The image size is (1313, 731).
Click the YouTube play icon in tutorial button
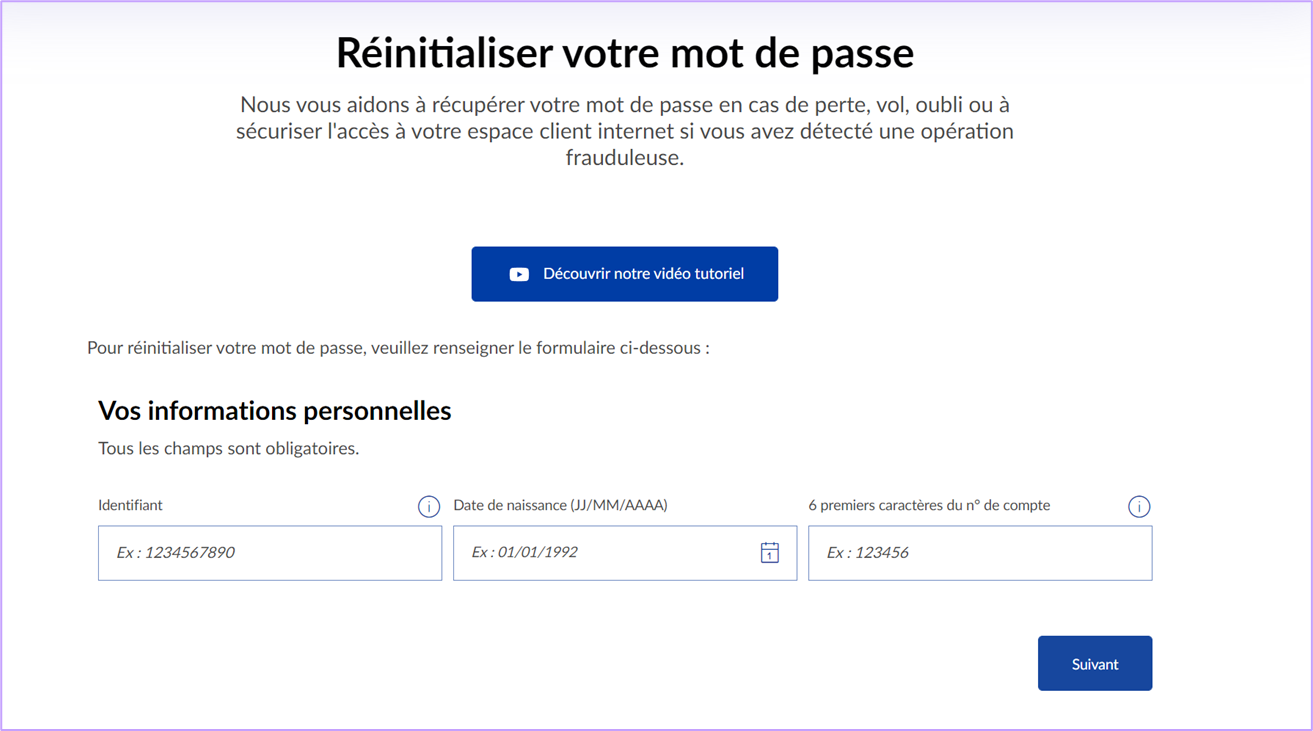click(519, 274)
